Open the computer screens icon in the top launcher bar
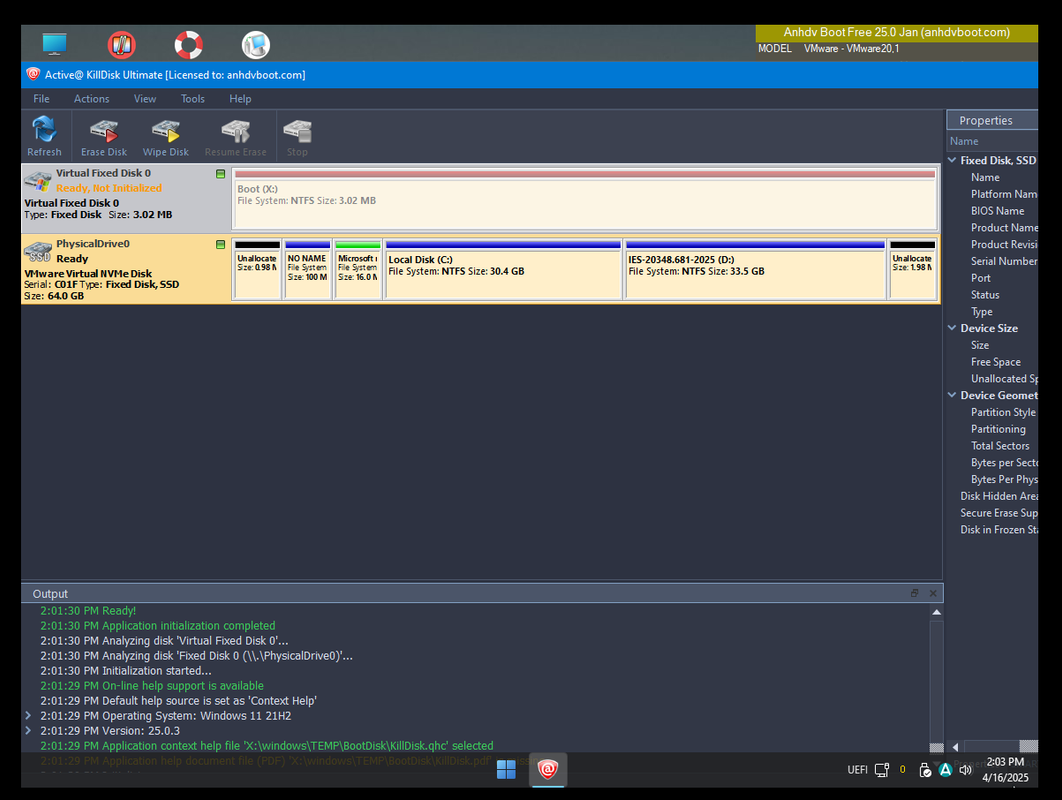 coord(255,45)
